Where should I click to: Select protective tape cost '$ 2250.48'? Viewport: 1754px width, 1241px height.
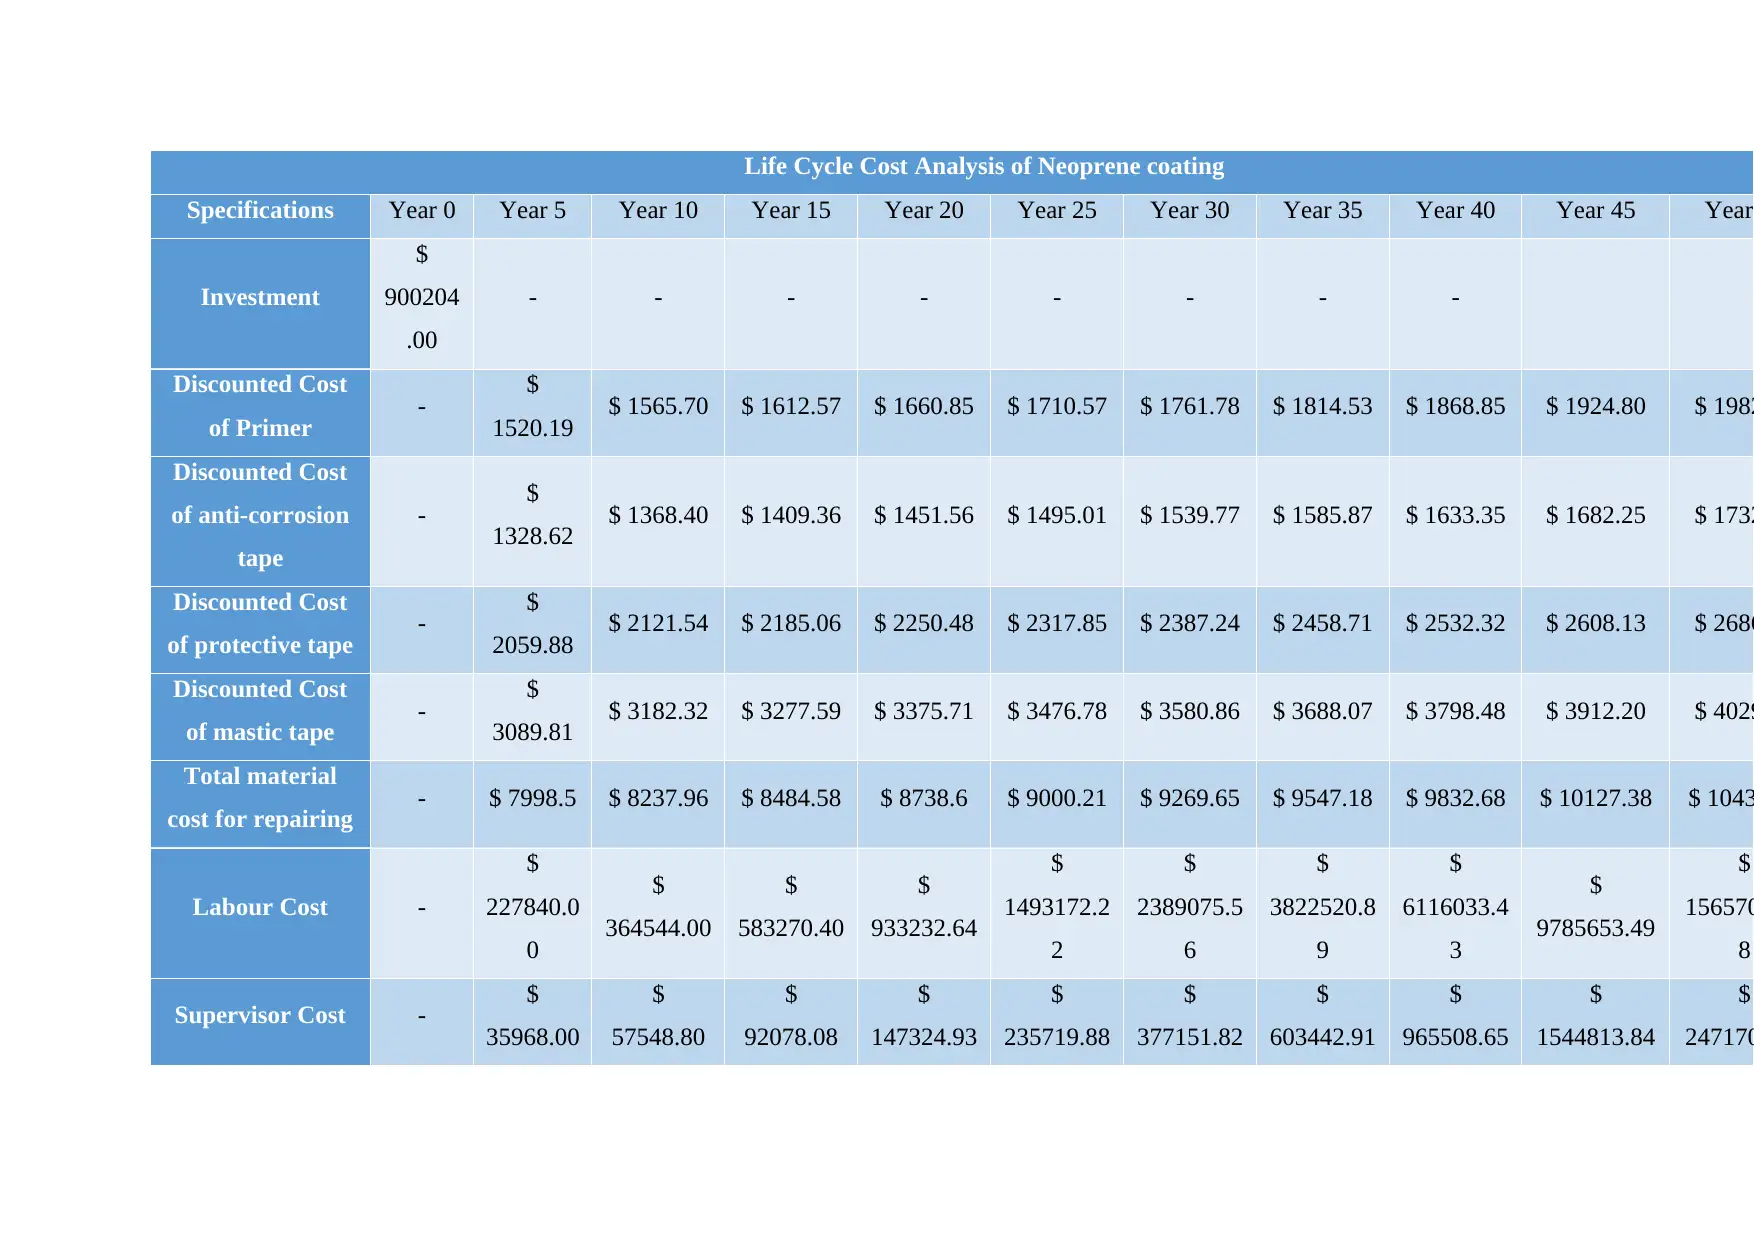(x=924, y=624)
